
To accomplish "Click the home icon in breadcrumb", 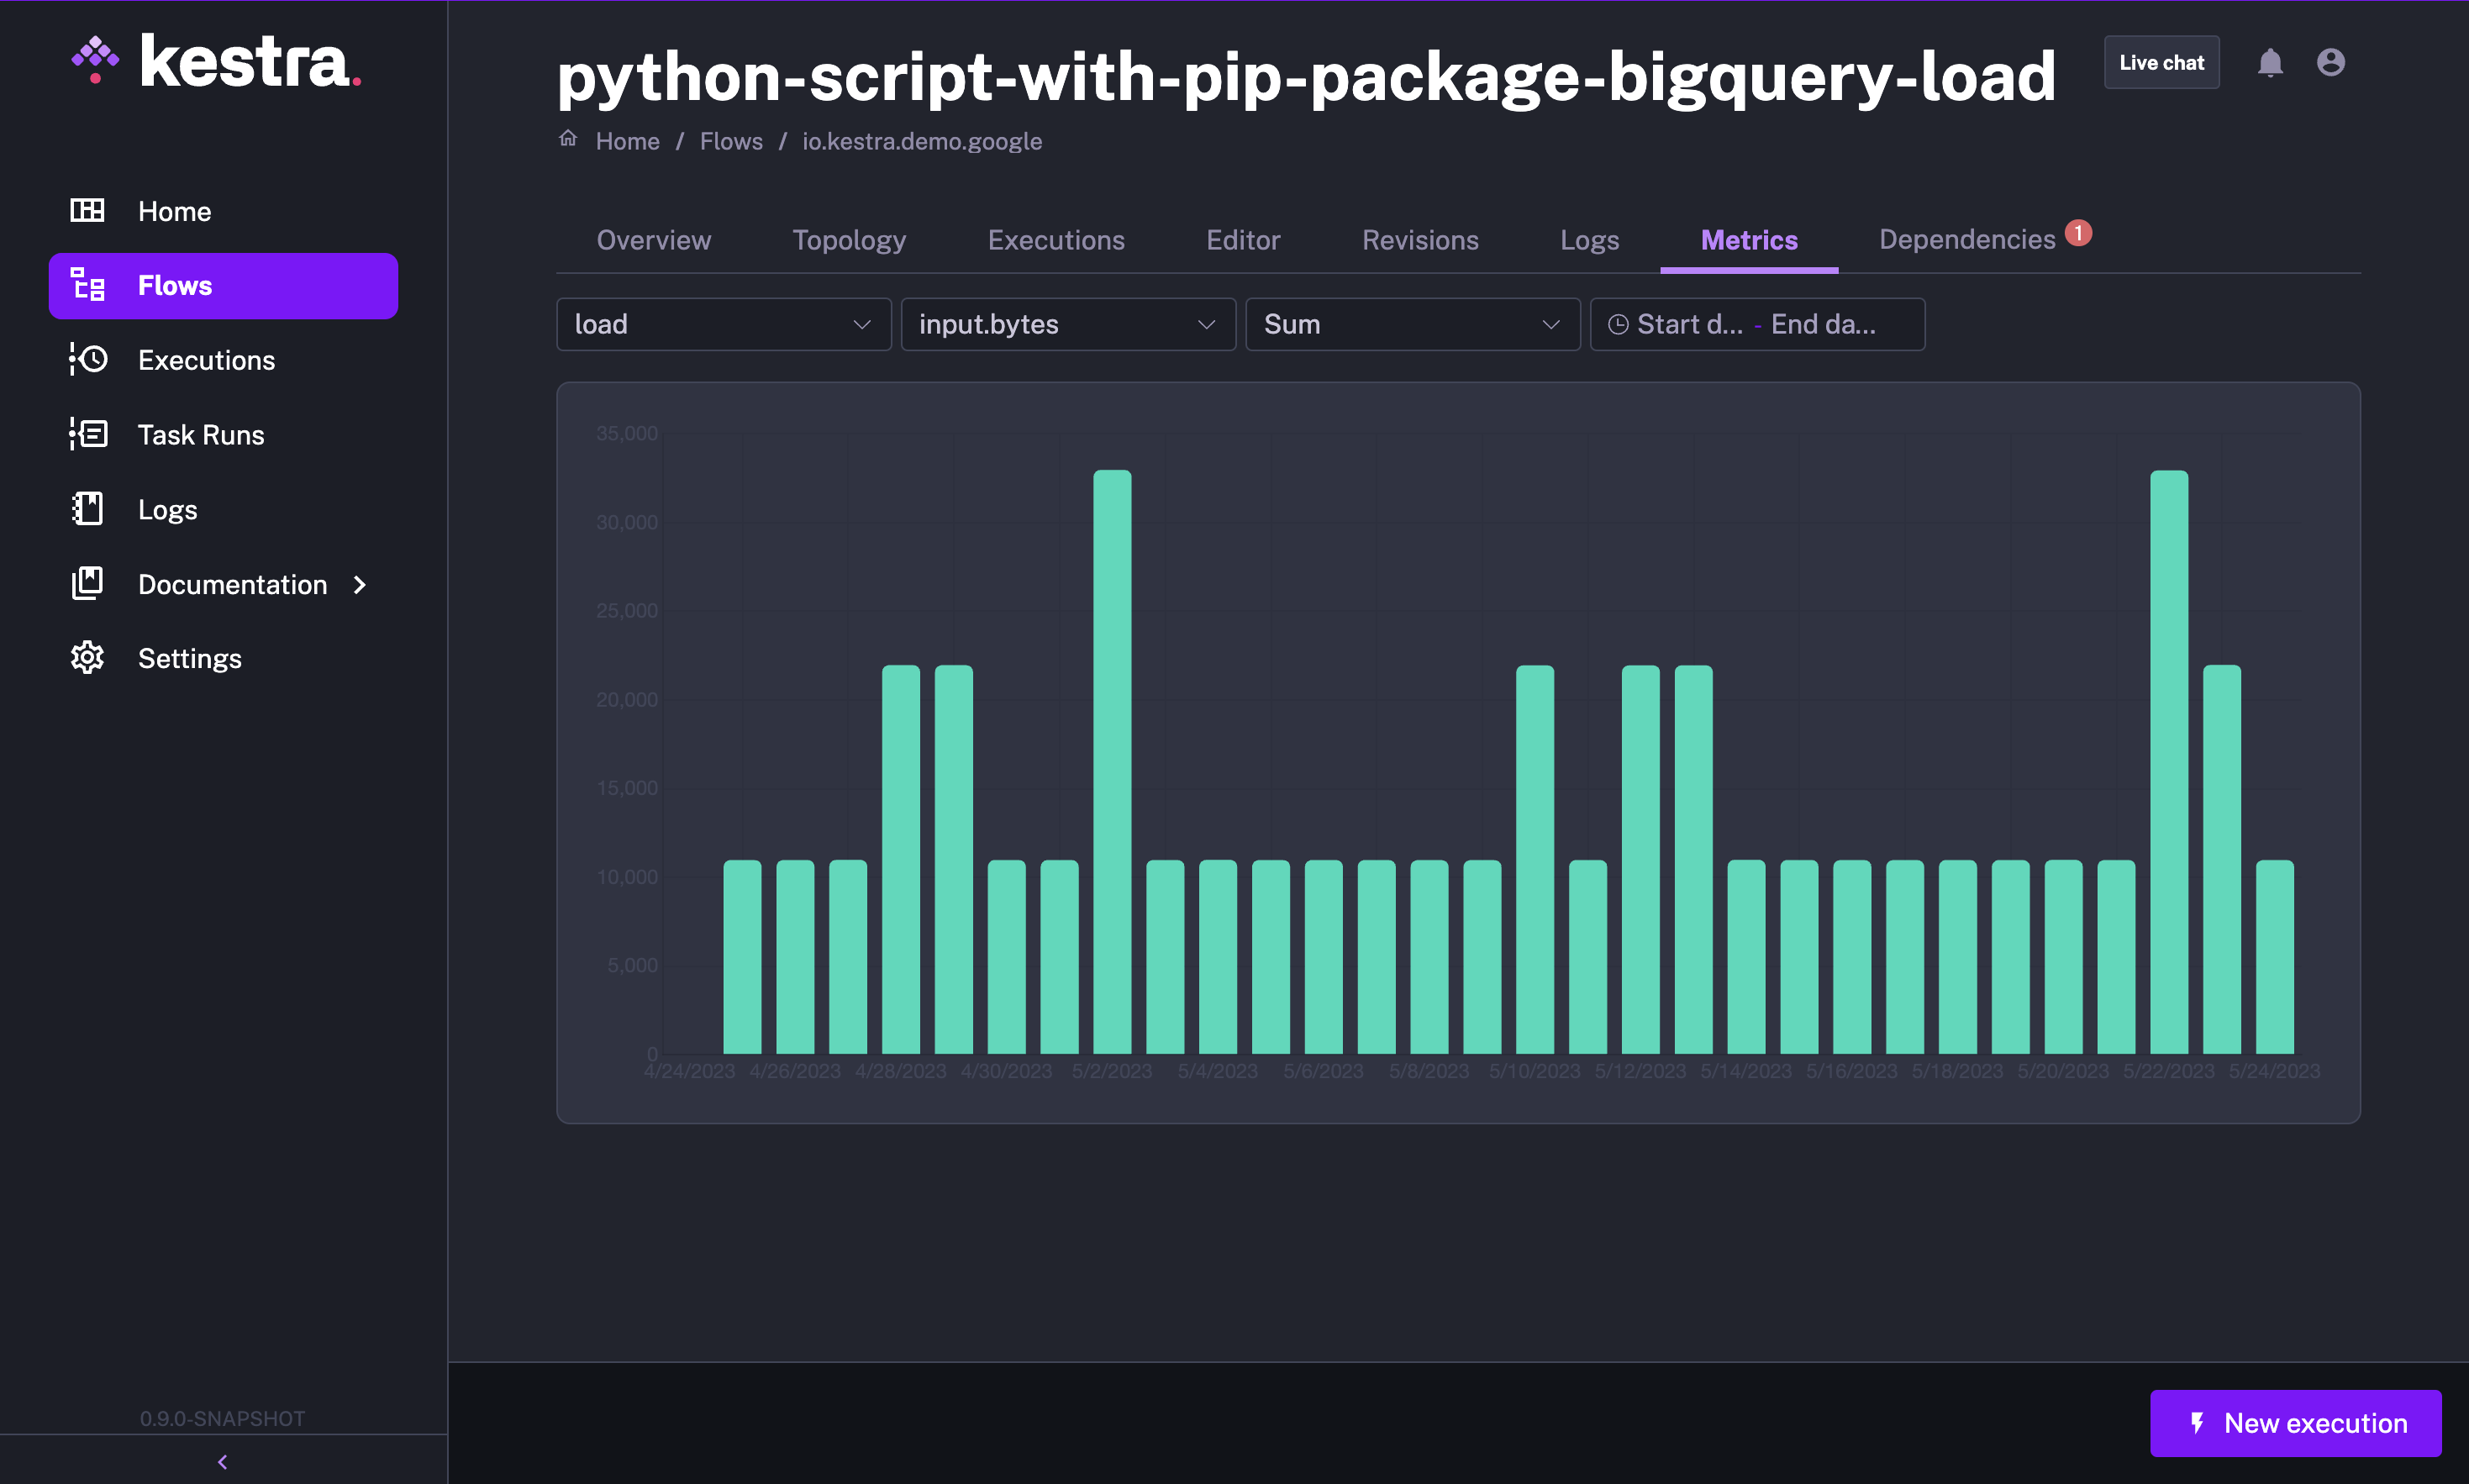I will [x=568, y=139].
